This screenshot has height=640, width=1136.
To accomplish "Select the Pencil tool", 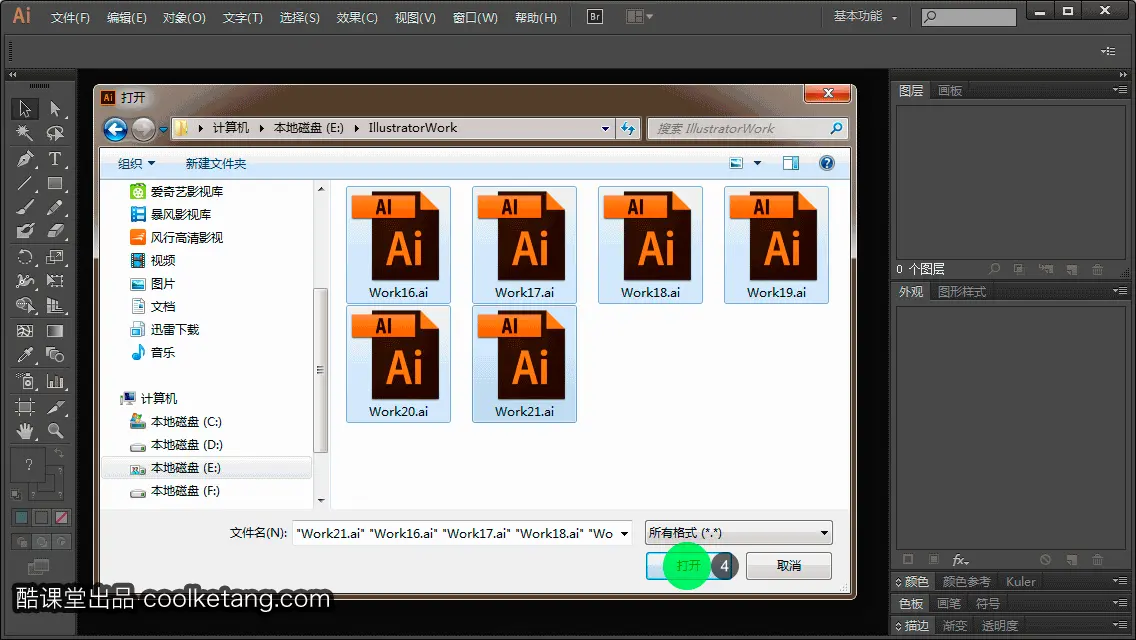I will (x=55, y=208).
